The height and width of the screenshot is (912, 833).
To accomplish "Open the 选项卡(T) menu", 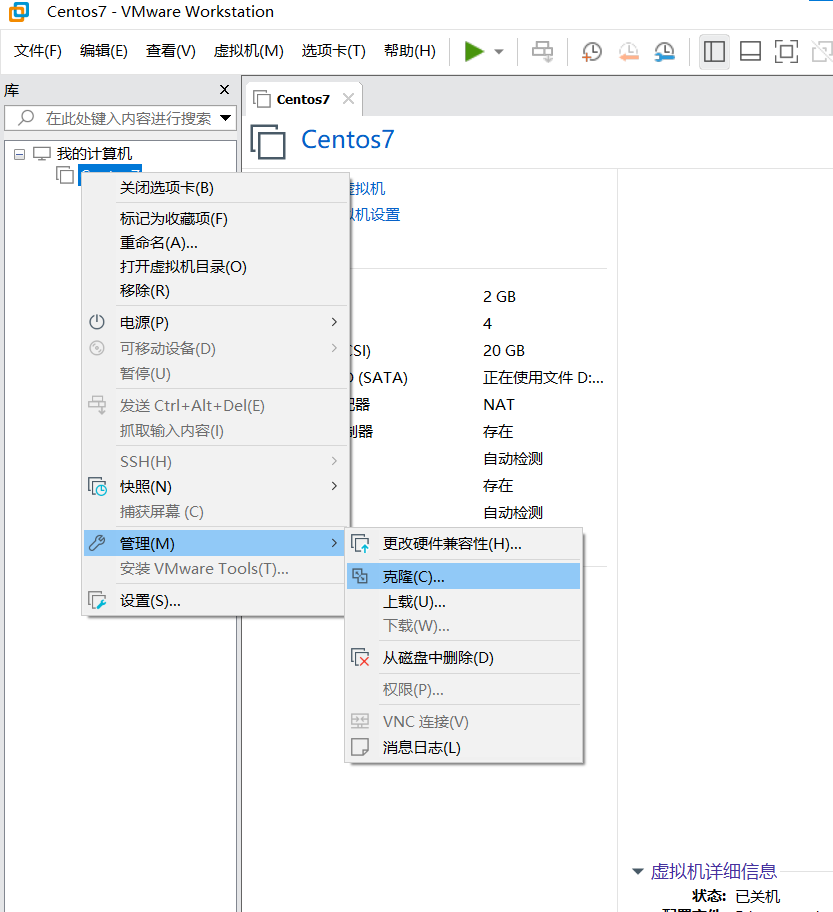I will 333,51.
